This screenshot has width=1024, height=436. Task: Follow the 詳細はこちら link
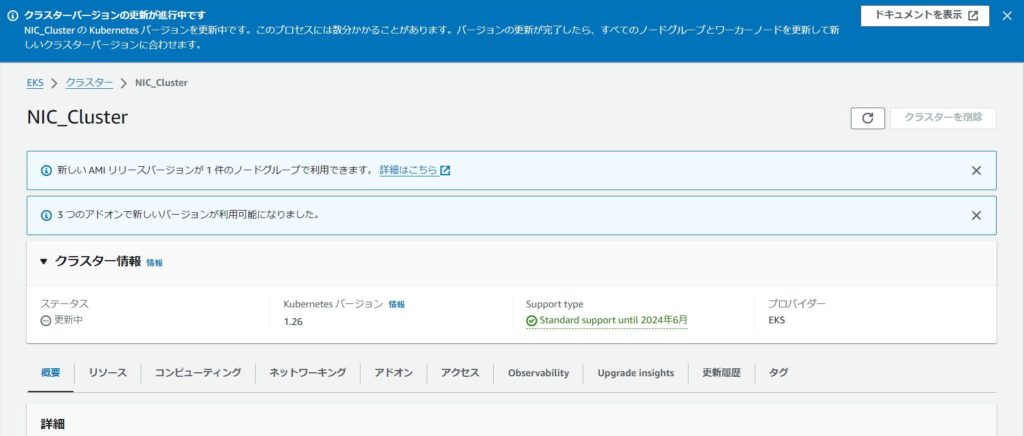408,170
